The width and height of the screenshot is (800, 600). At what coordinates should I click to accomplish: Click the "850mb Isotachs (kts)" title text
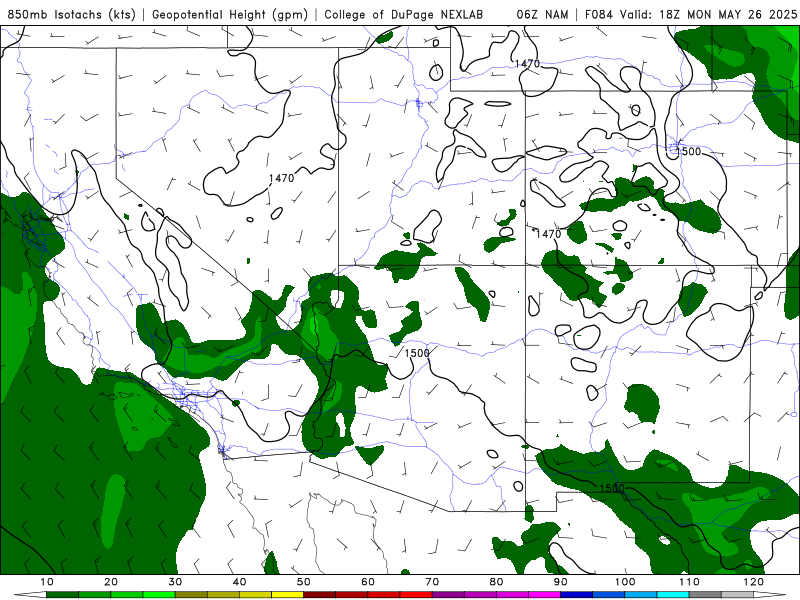coord(72,15)
